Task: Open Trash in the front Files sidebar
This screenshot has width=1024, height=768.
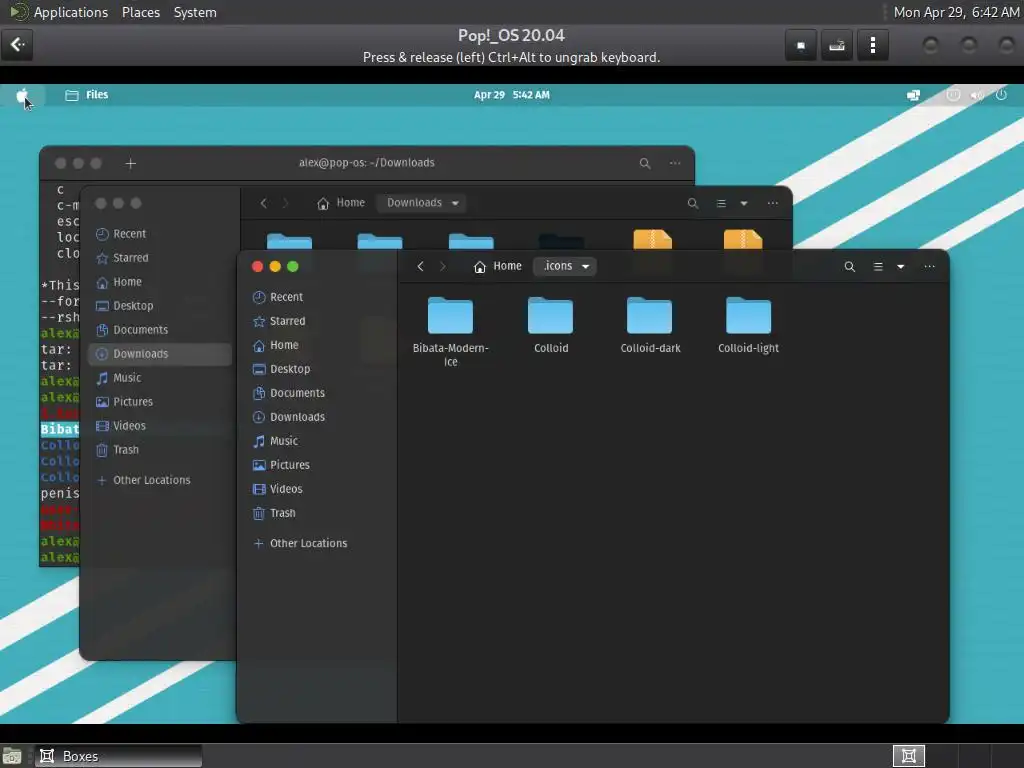Action: pos(316,513)
